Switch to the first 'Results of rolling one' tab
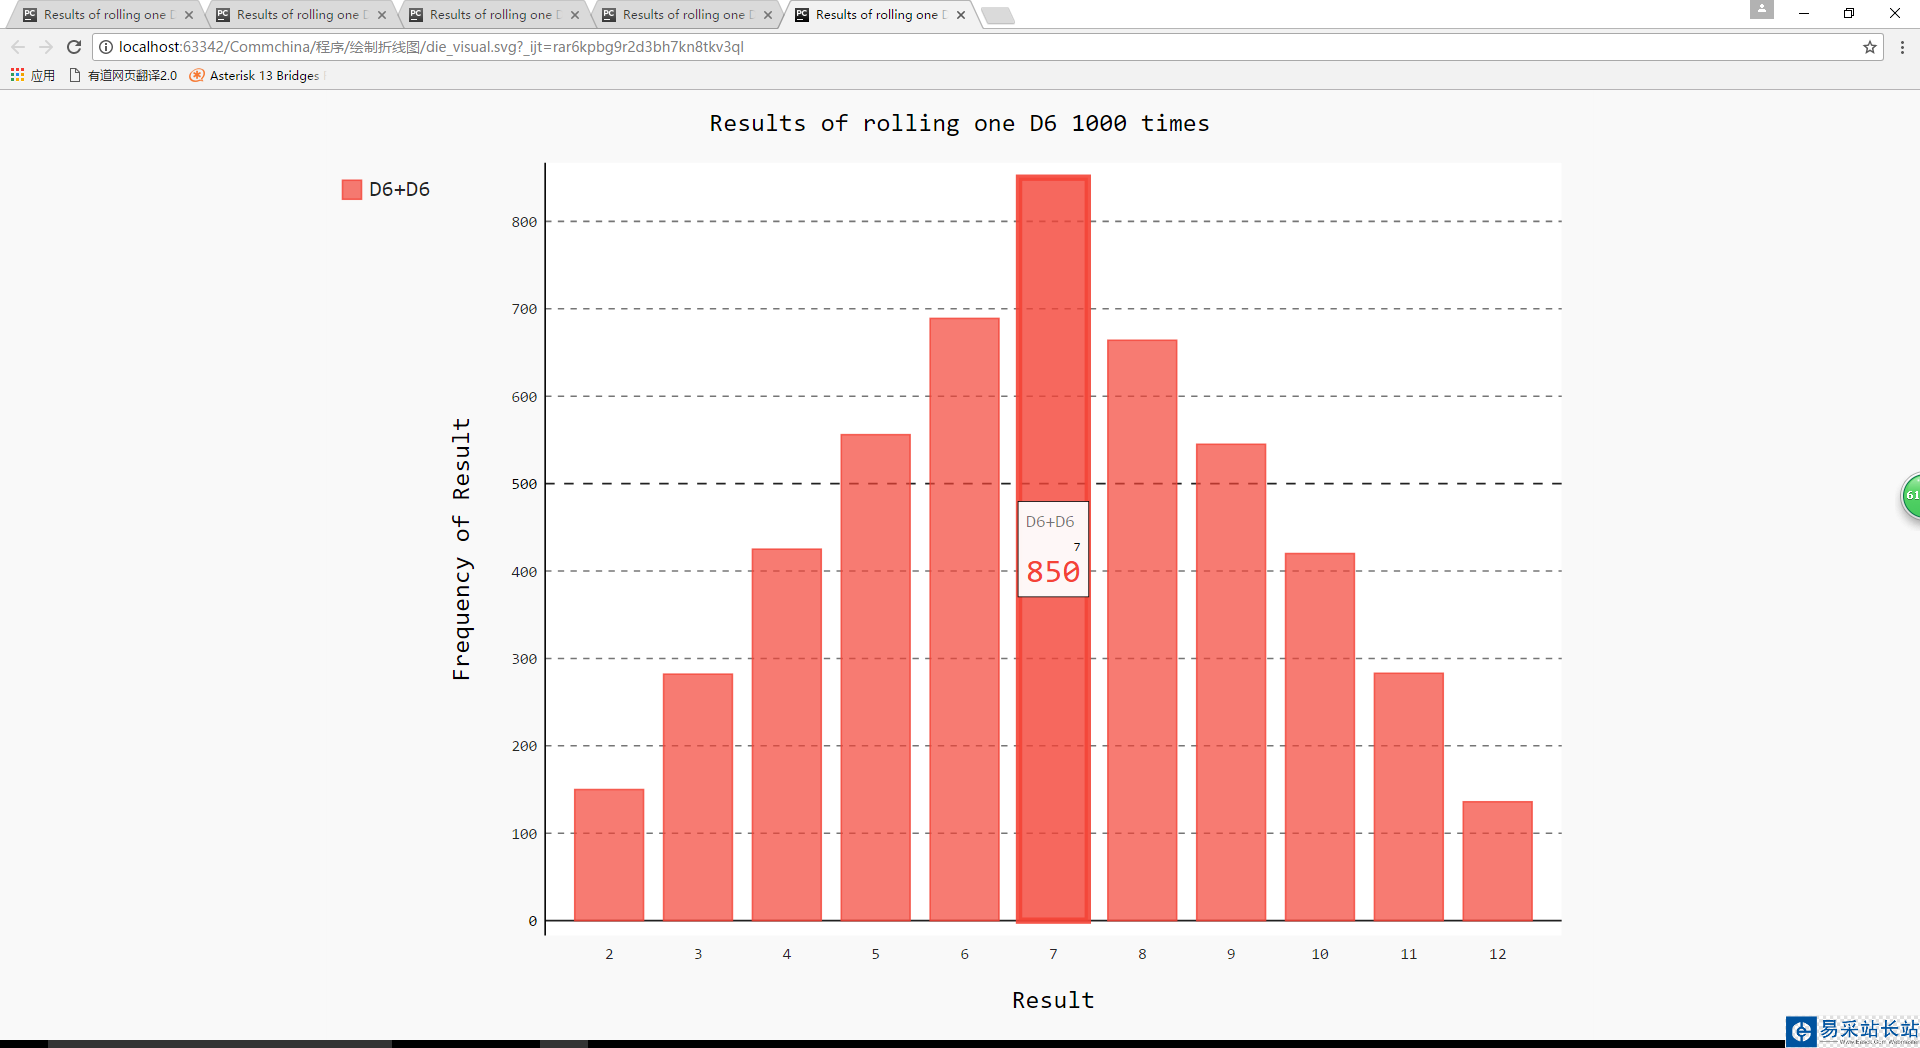 tap(106, 15)
